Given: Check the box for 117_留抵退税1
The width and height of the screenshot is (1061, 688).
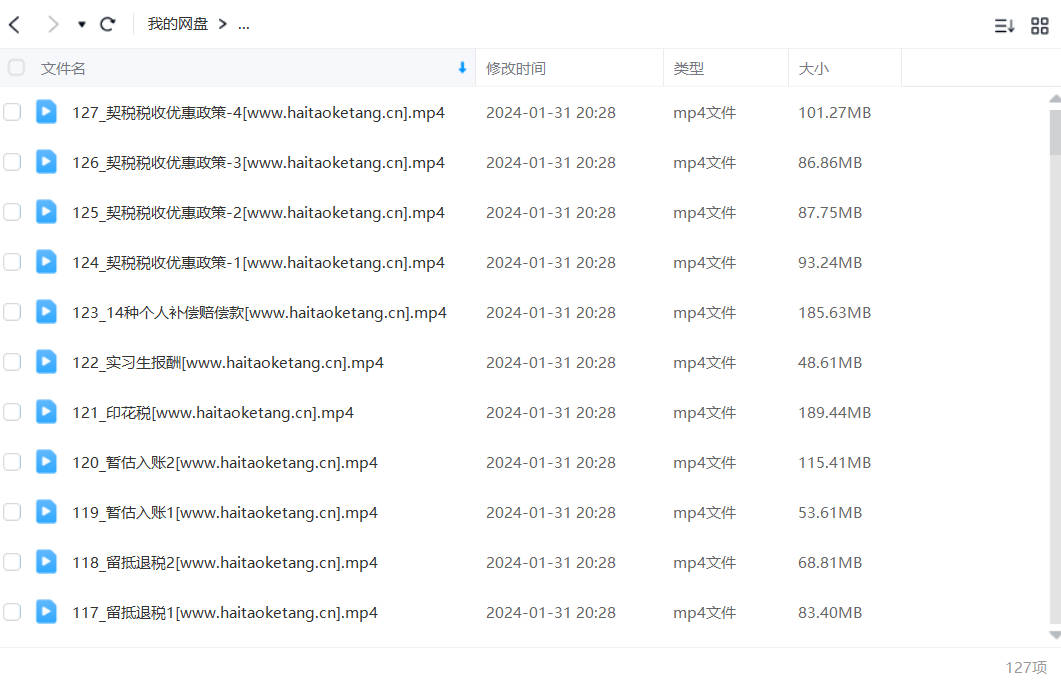Looking at the screenshot, I should [x=12, y=612].
